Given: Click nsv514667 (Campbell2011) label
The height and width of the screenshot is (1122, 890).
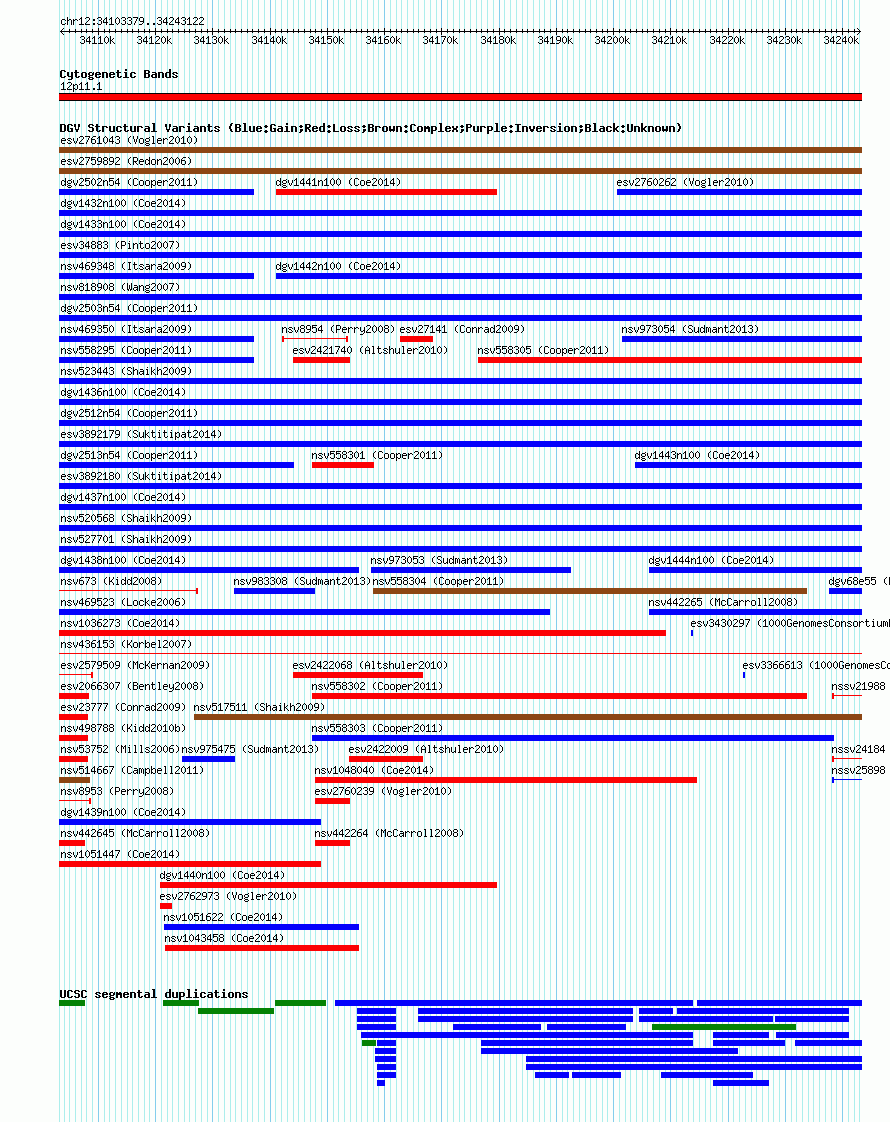Looking at the screenshot, I should click(132, 771).
